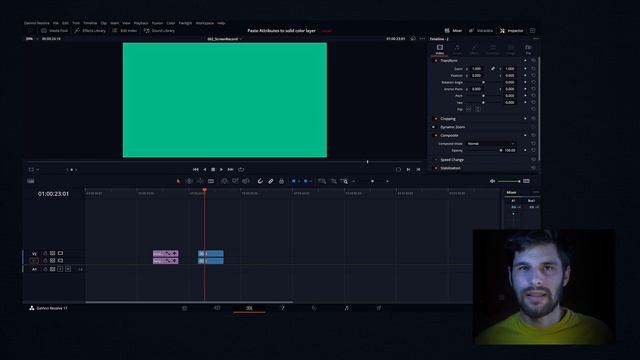The height and width of the screenshot is (360, 640).
Task: Click the Overwrite clip icon
Action: [x=235, y=181]
